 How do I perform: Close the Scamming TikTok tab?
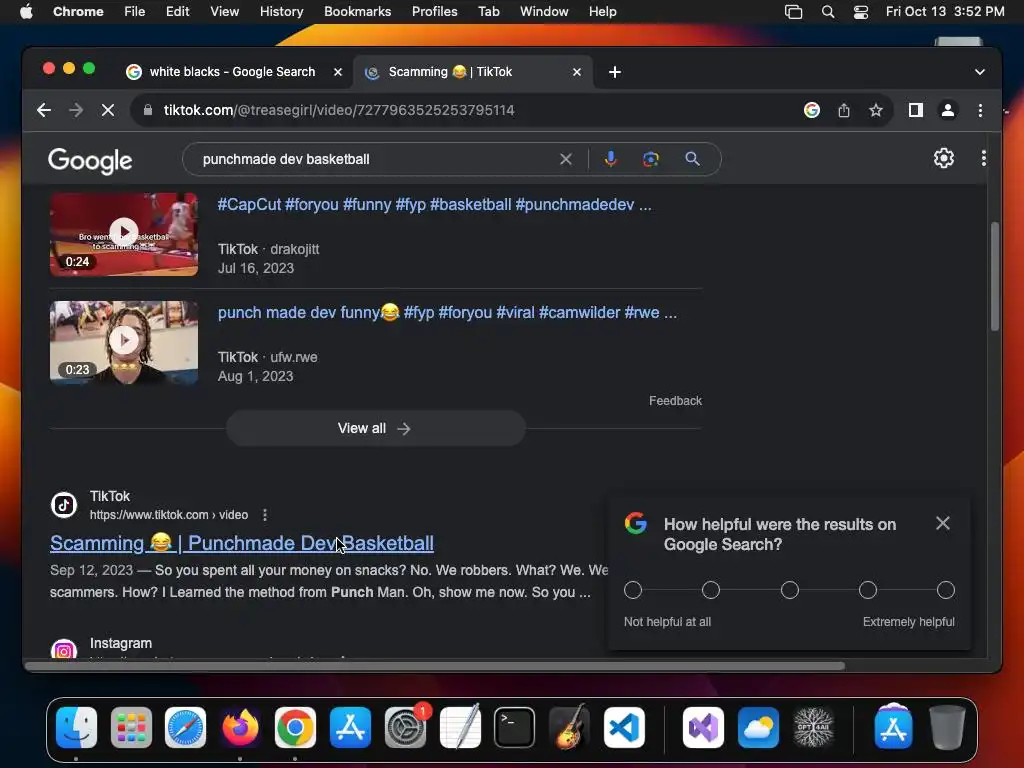pos(577,72)
